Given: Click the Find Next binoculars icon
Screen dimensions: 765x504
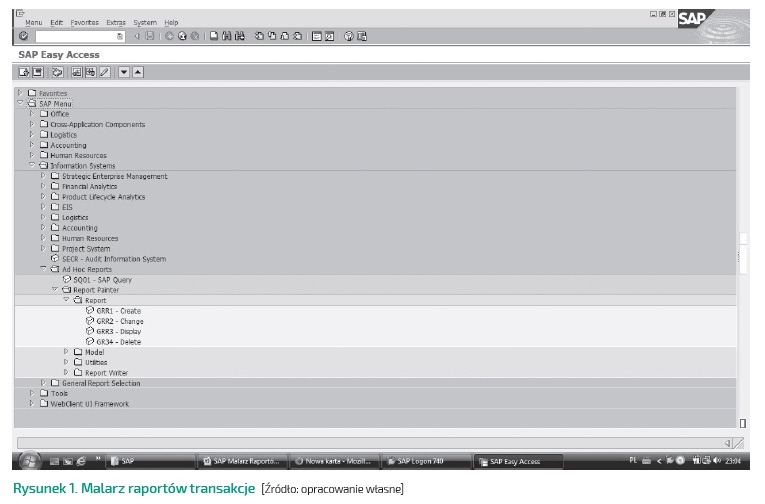Looking at the screenshot, I should [240, 36].
